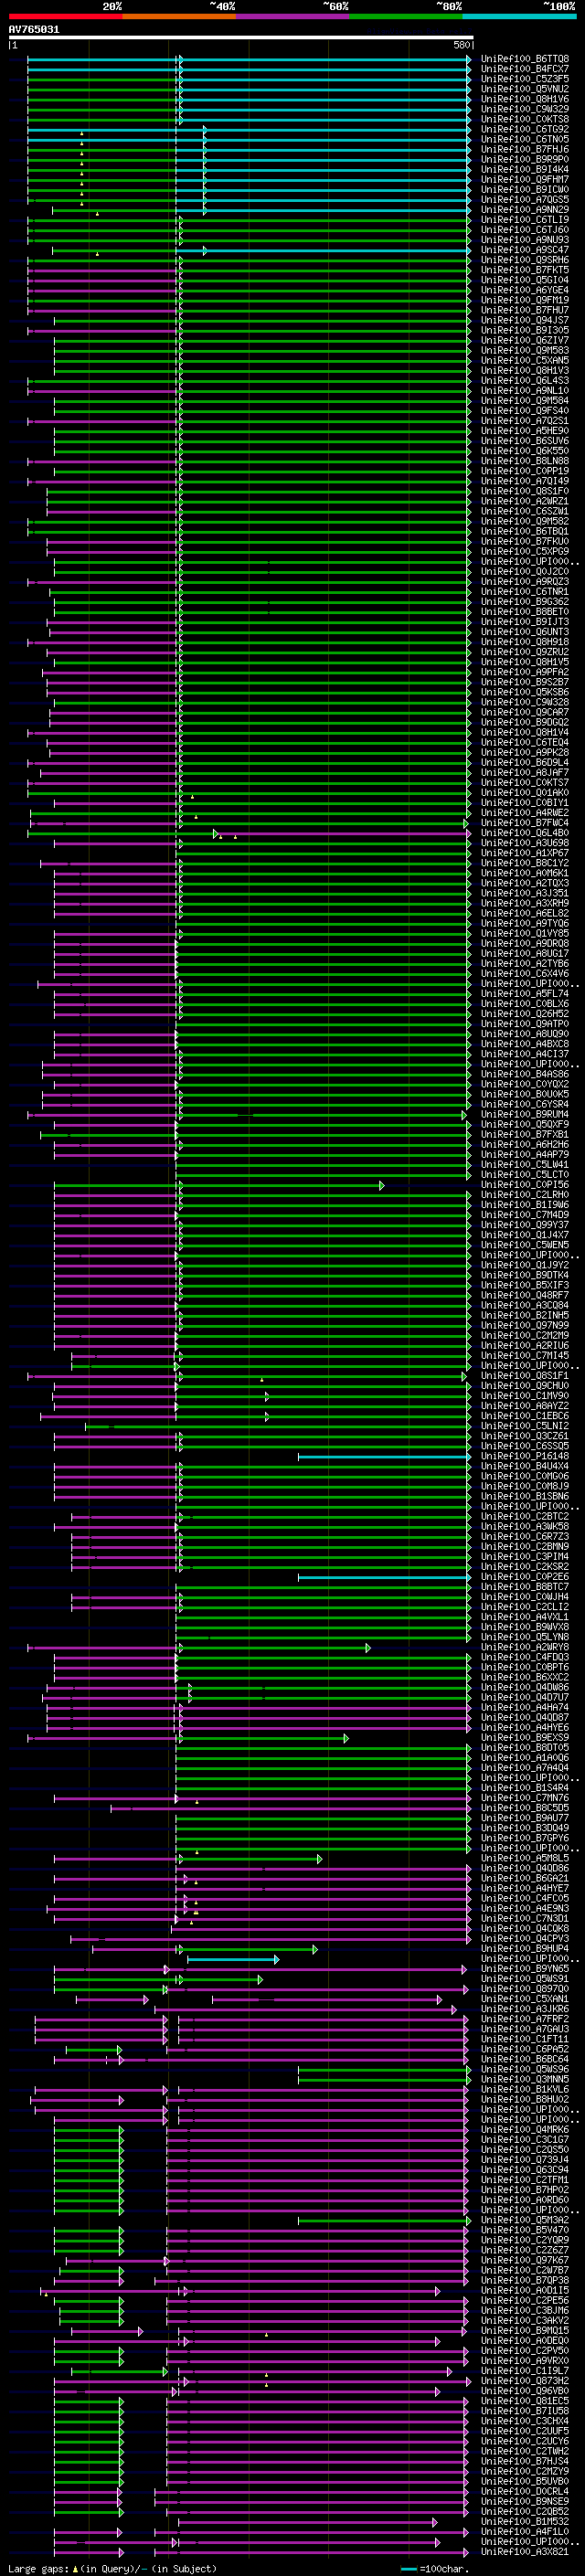Screen dimensions: 585x2576
Task: Select the UniRef100_Q9M583 label
Action: coord(525,350)
